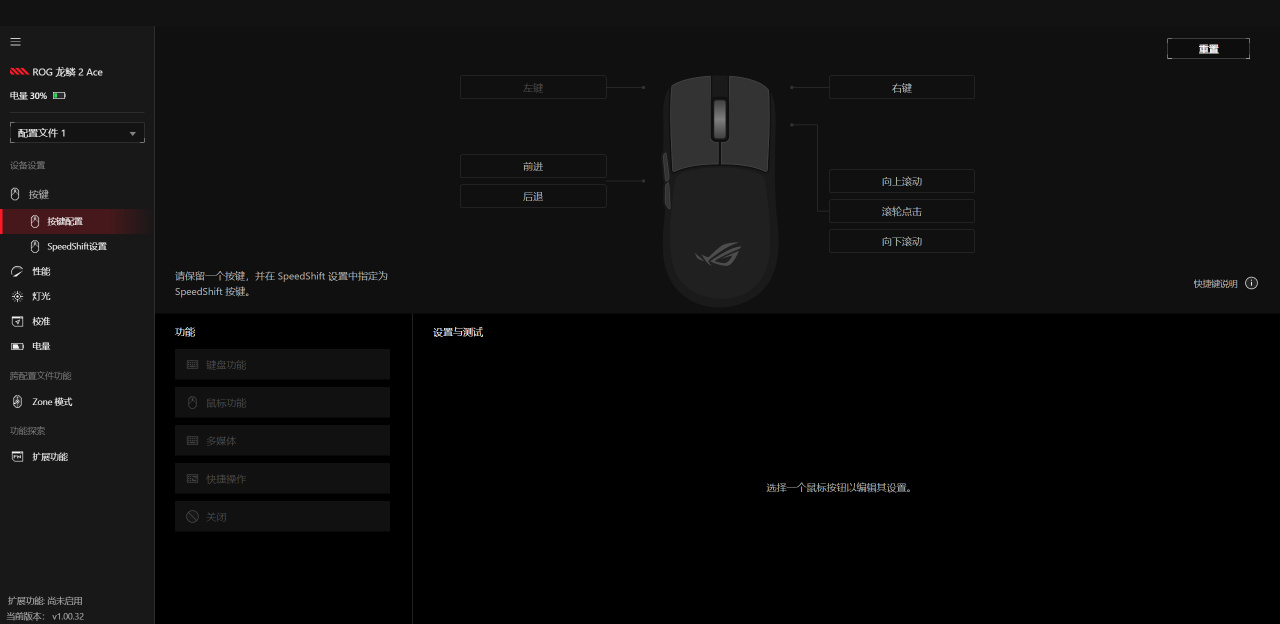Screen dimensions: 1280x624
Task: Click the battery icon beside 电量 menu
Action: [16, 346]
